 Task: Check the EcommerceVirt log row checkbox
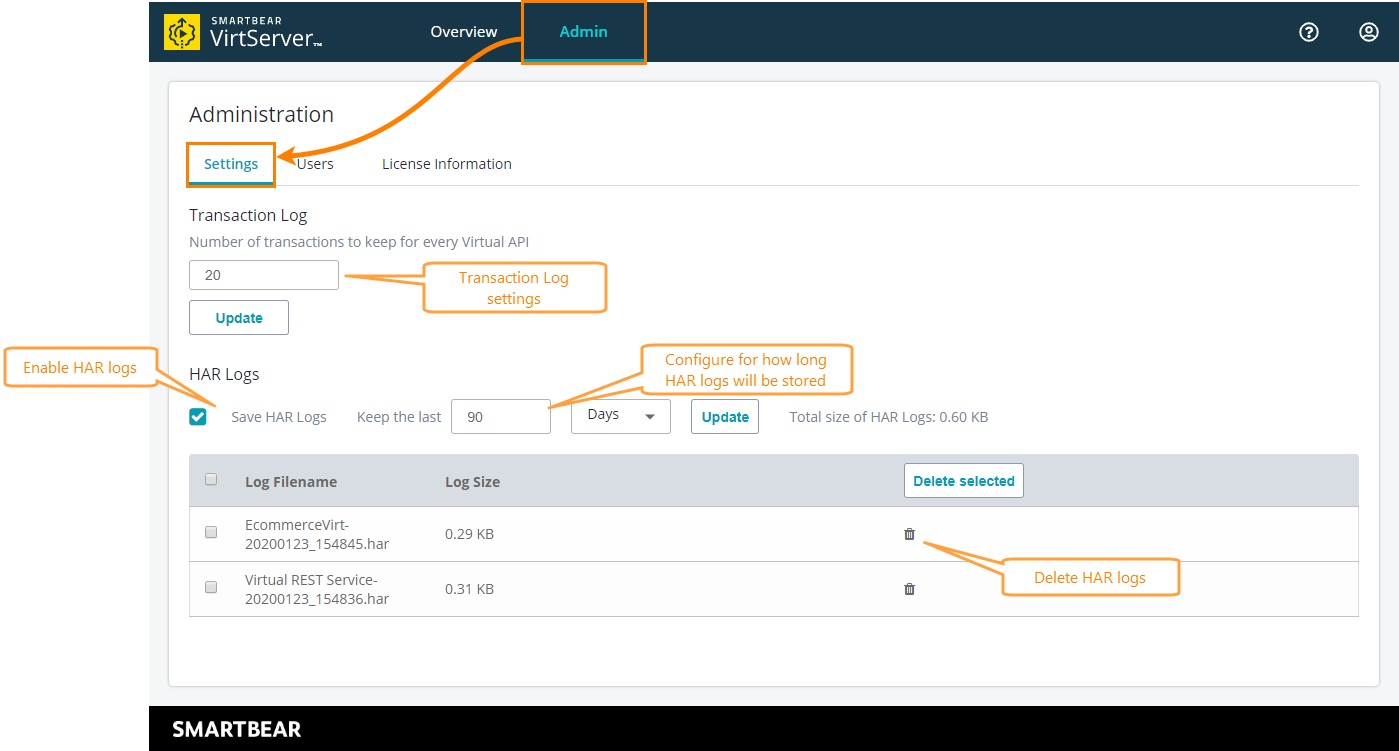(x=211, y=532)
